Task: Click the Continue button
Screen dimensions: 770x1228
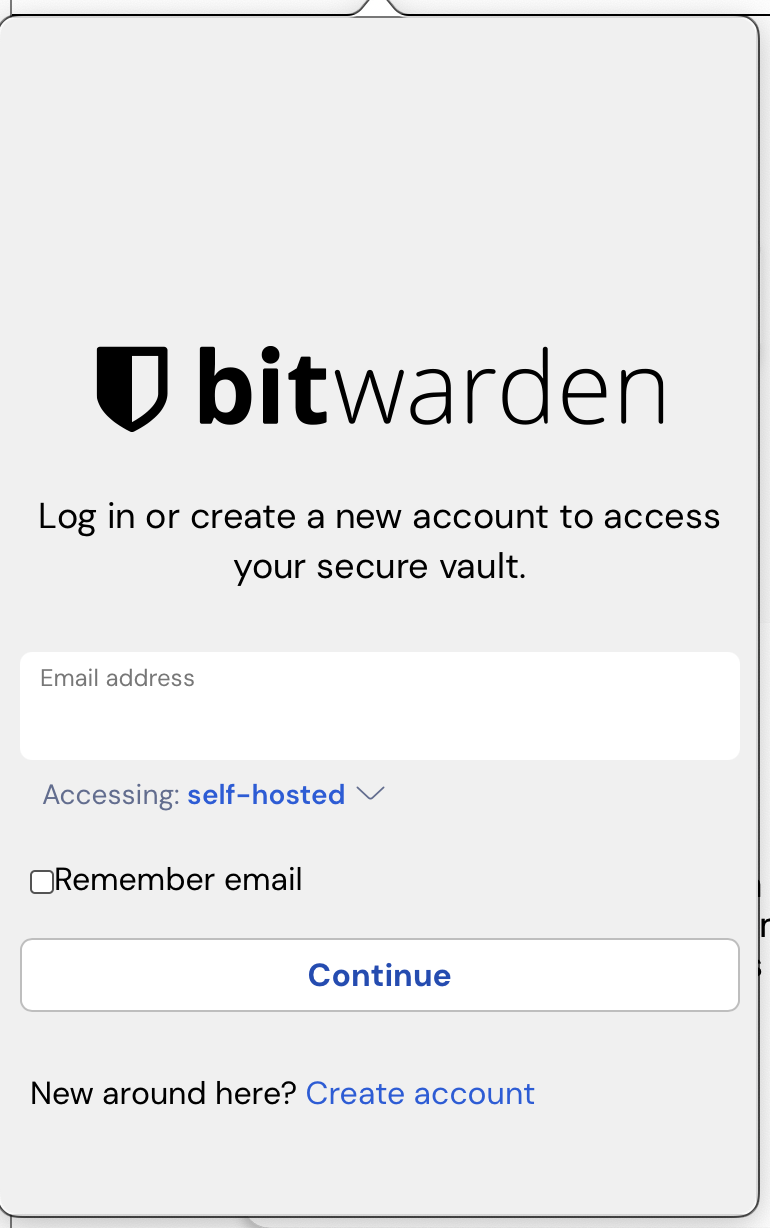Action: coord(380,975)
